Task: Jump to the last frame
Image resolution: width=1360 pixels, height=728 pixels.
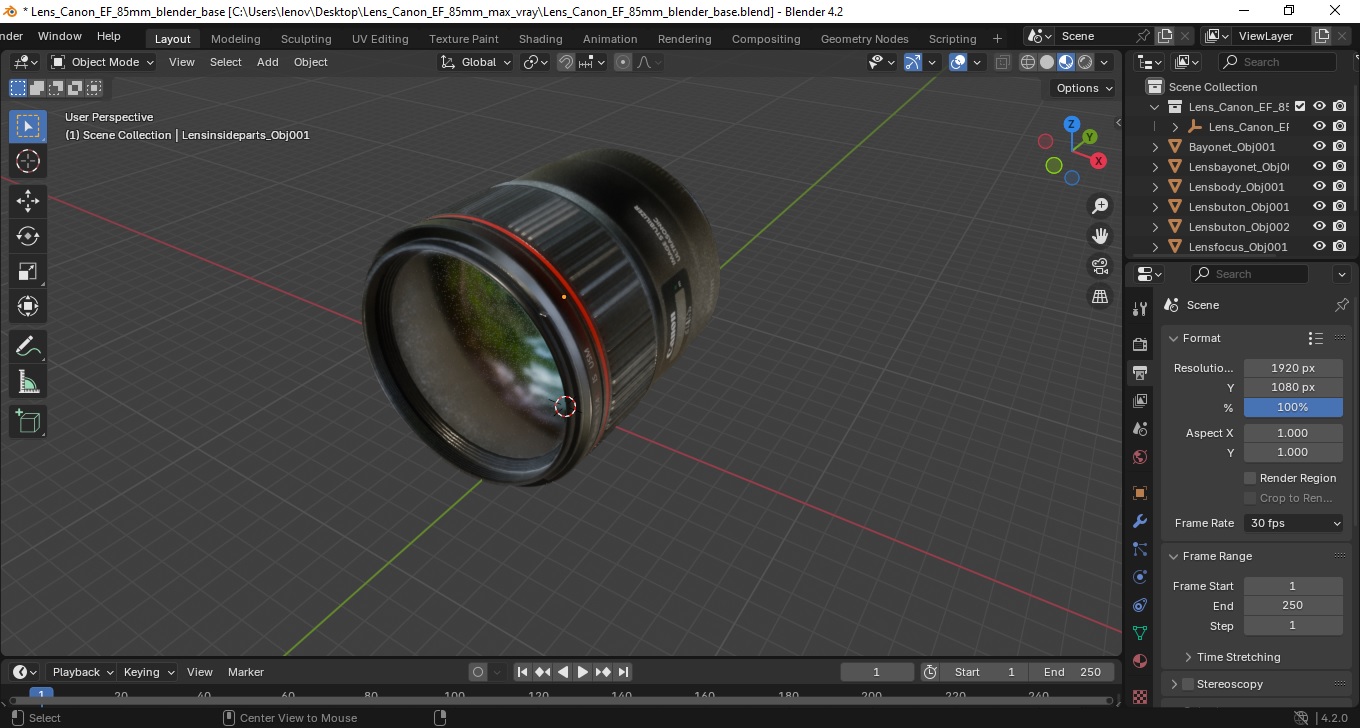Action: [623, 672]
